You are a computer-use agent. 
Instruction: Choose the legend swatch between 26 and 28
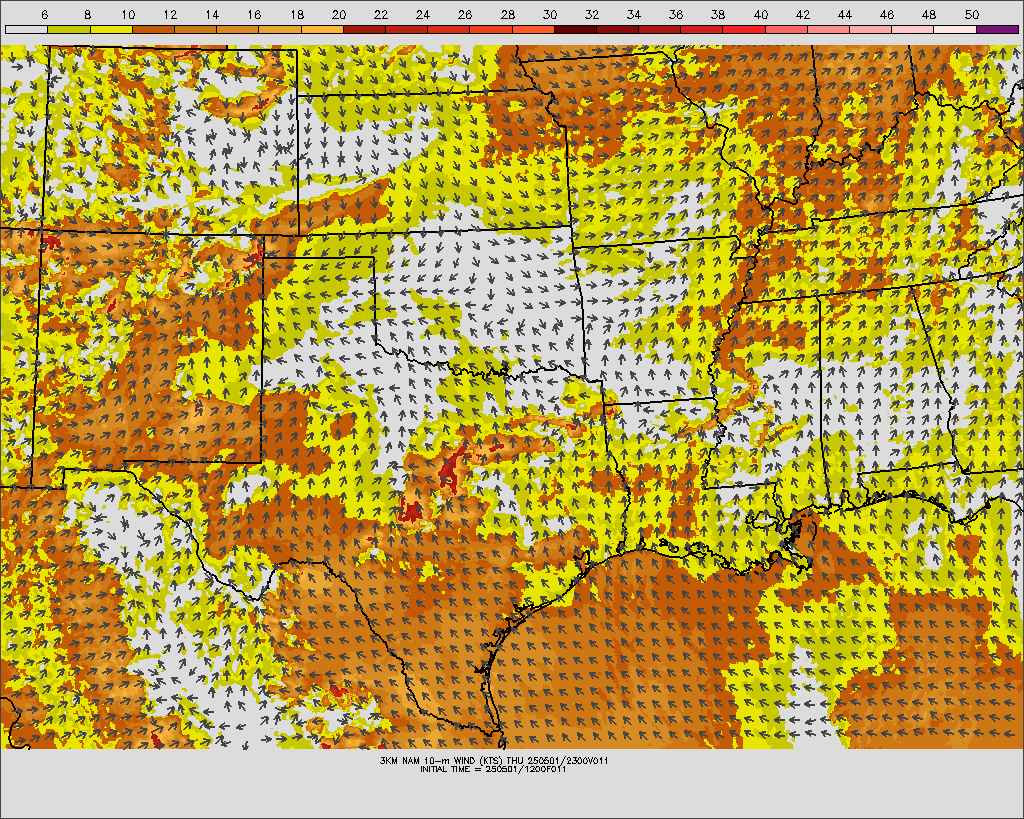(x=491, y=29)
